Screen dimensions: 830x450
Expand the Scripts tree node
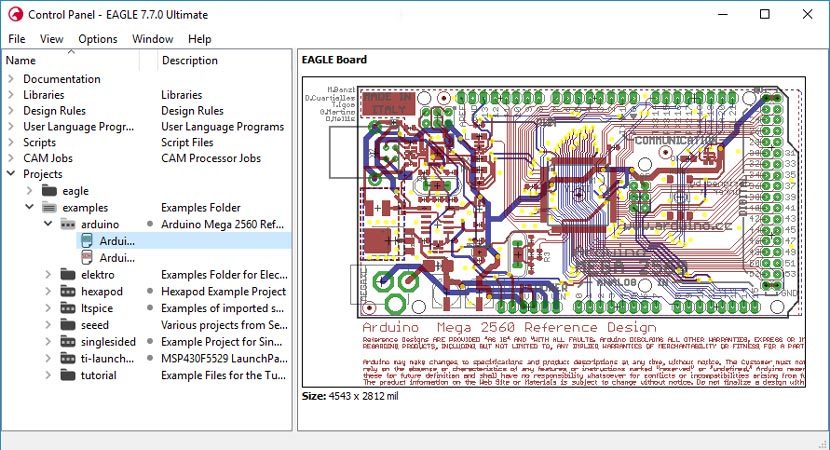tap(11, 142)
